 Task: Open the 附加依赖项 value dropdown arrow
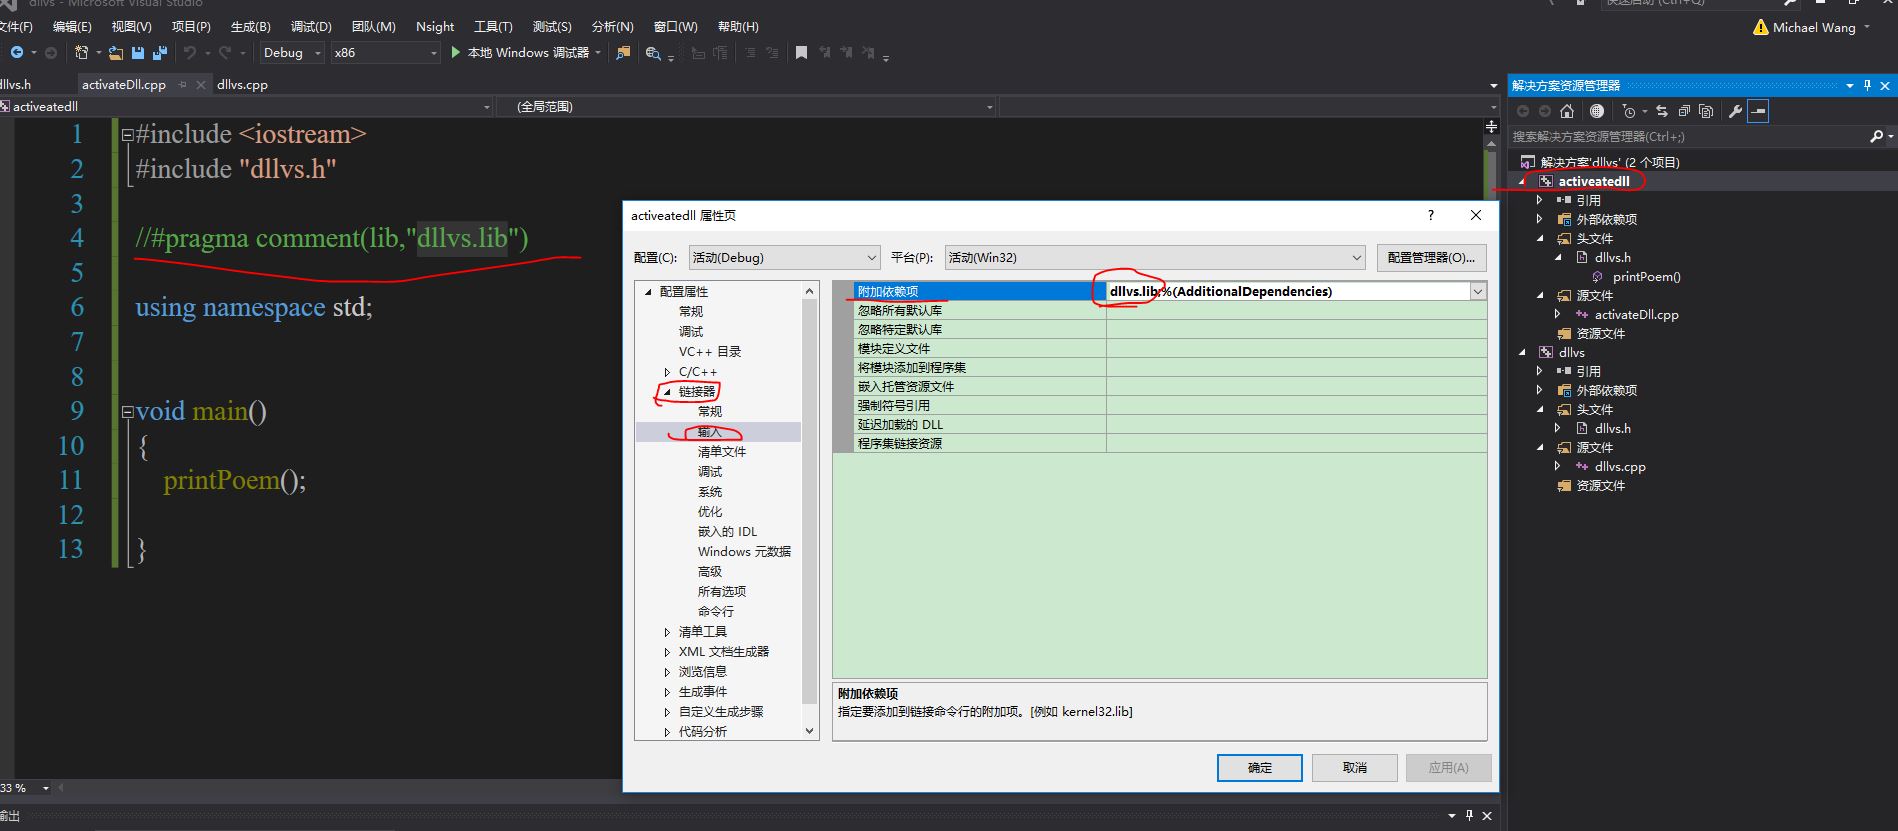click(1477, 291)
